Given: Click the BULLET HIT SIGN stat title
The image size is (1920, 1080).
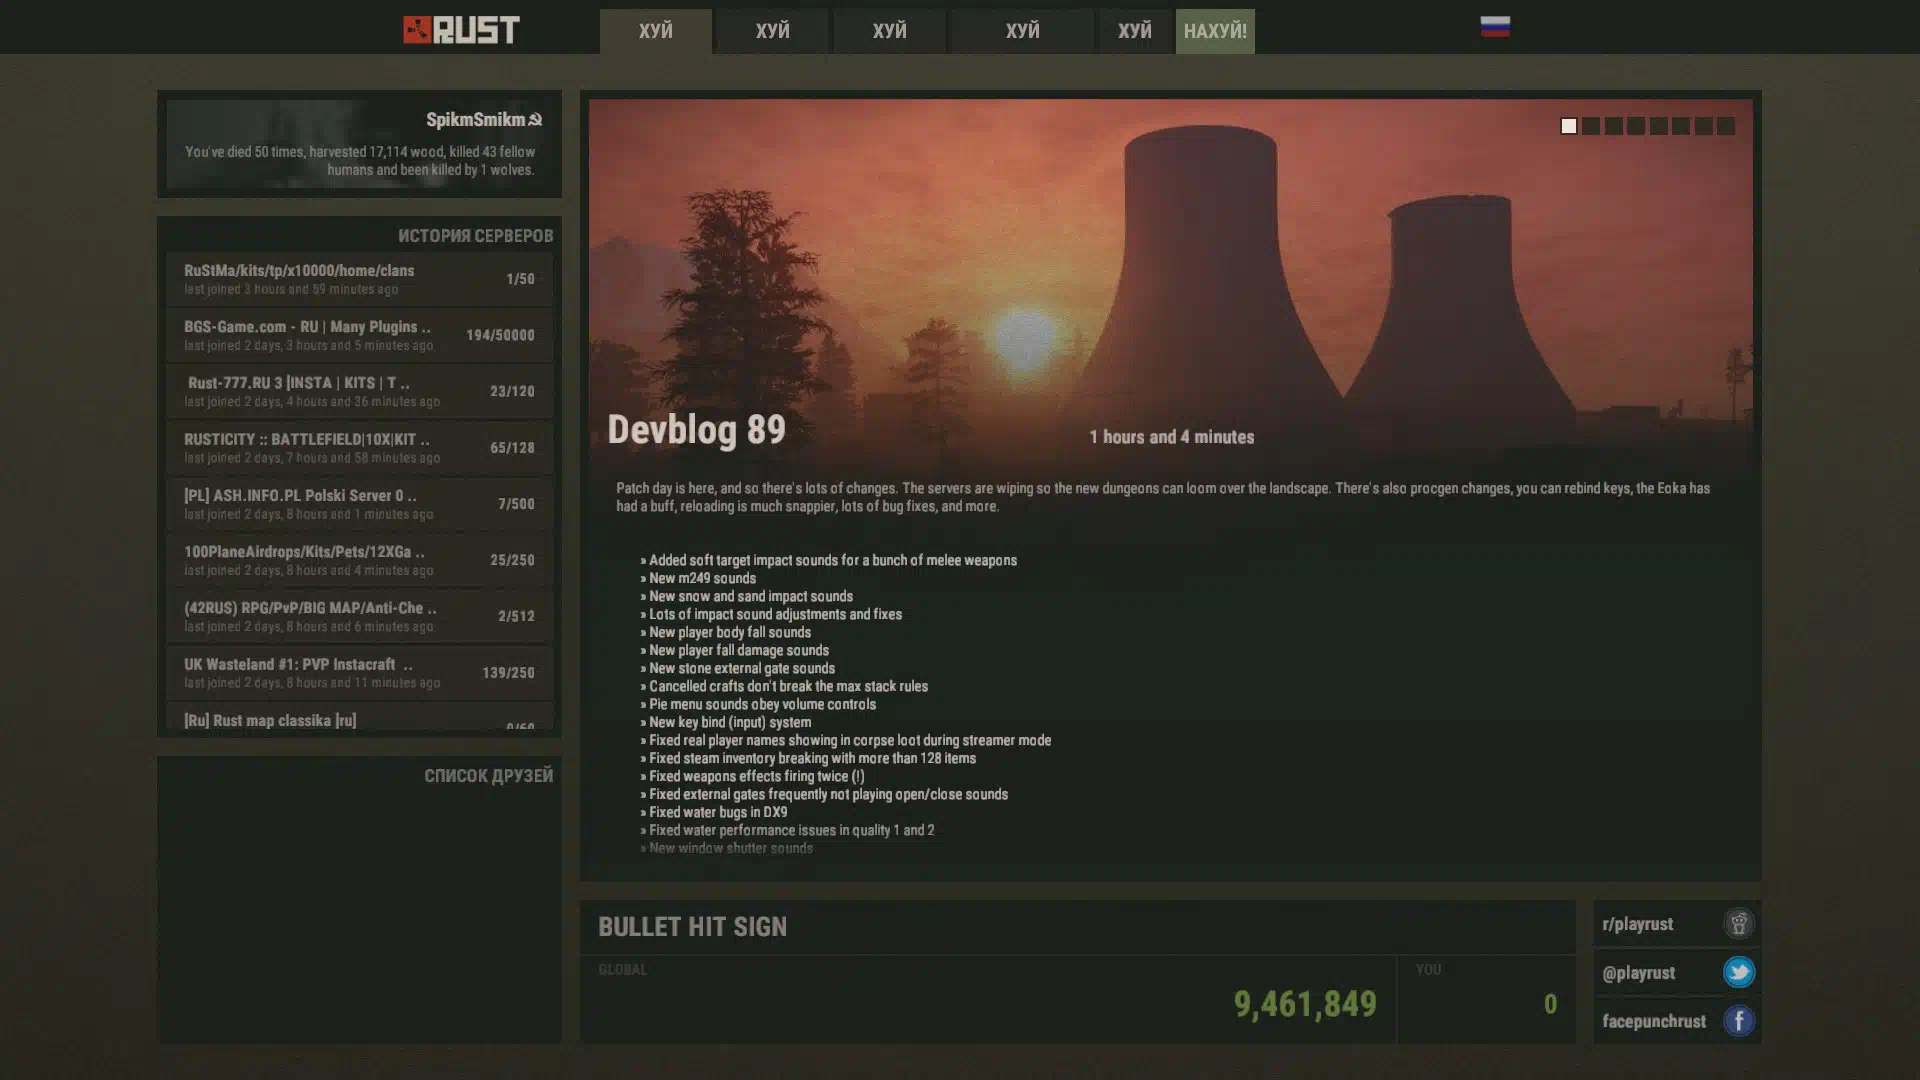Looking at the screenshot, I should point(692,927).
